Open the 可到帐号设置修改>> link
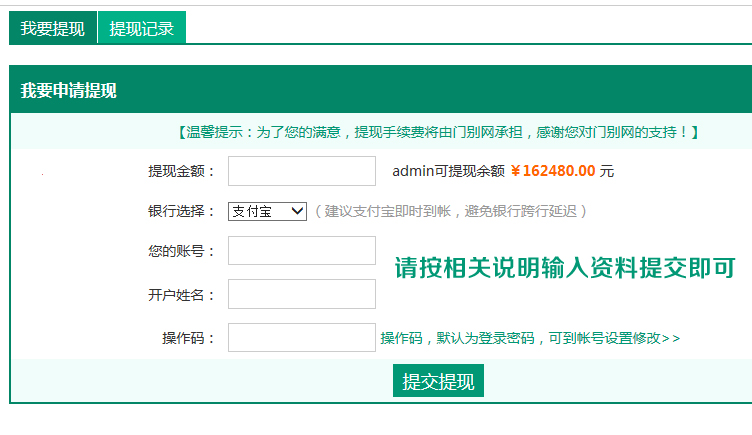This screenshot has width=752, height=435. [614, 338]
